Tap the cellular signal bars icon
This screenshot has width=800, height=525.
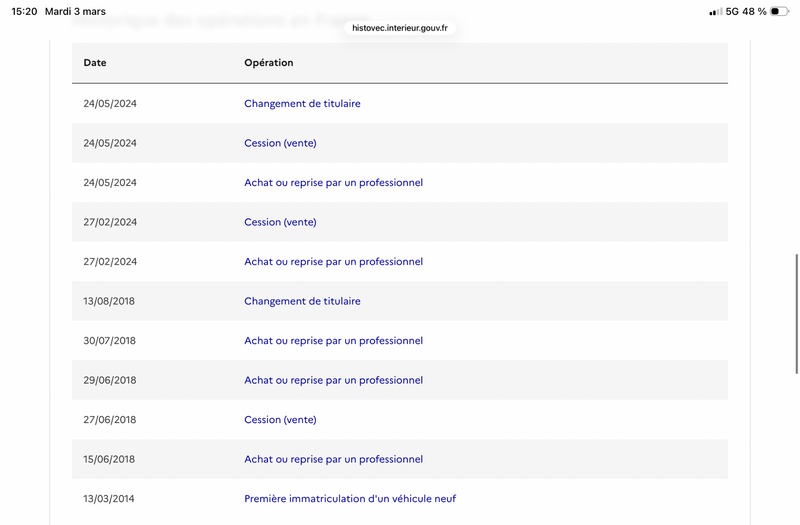(x=716, y=12)
